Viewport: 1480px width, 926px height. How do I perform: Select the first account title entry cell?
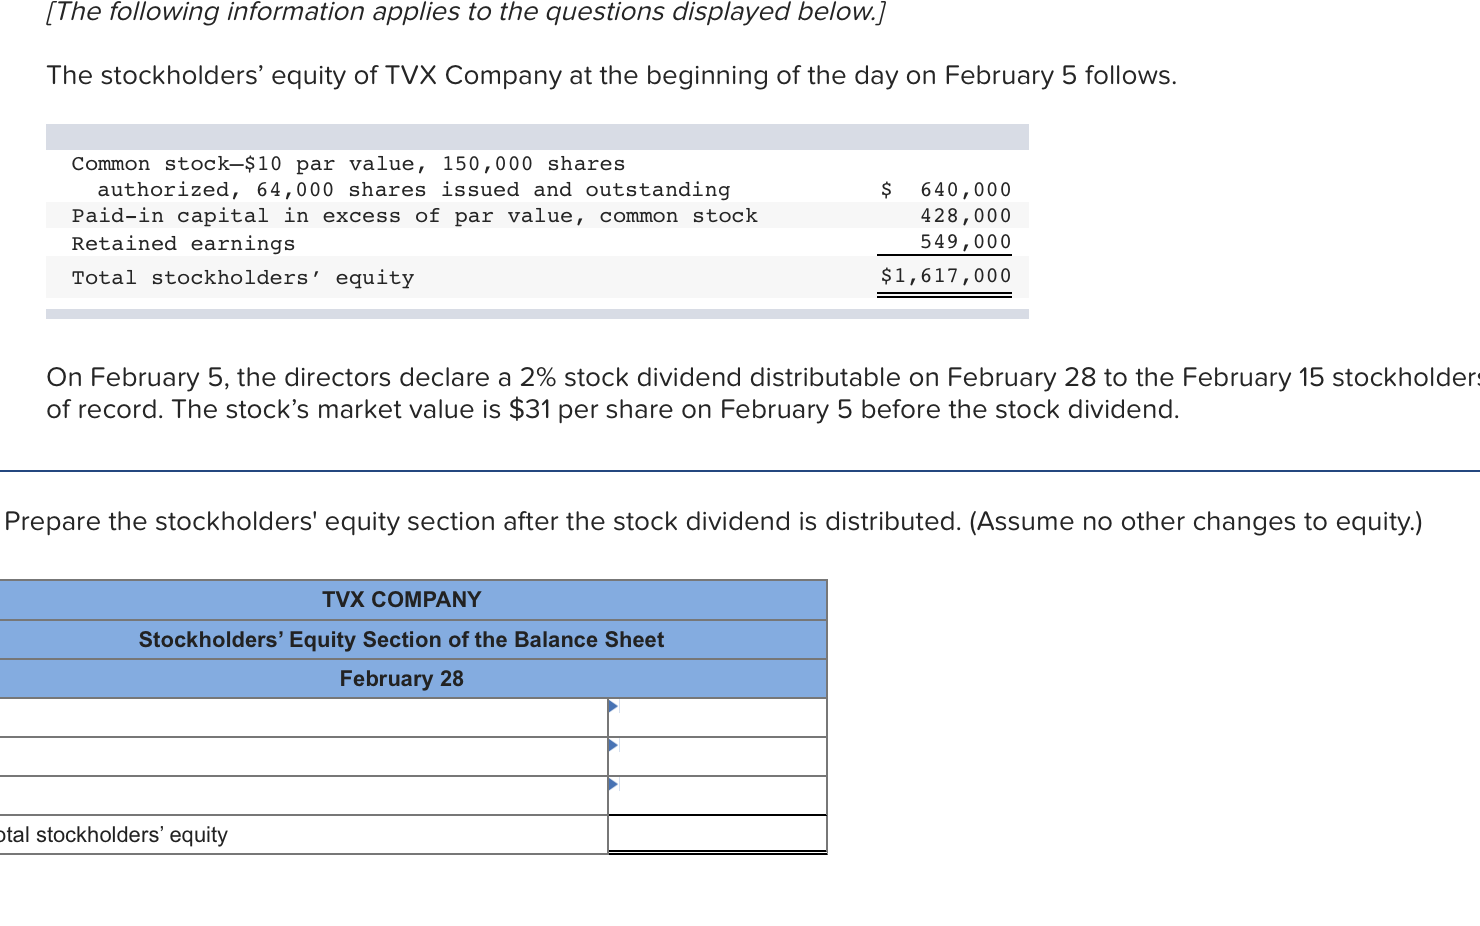pos(300,718)
